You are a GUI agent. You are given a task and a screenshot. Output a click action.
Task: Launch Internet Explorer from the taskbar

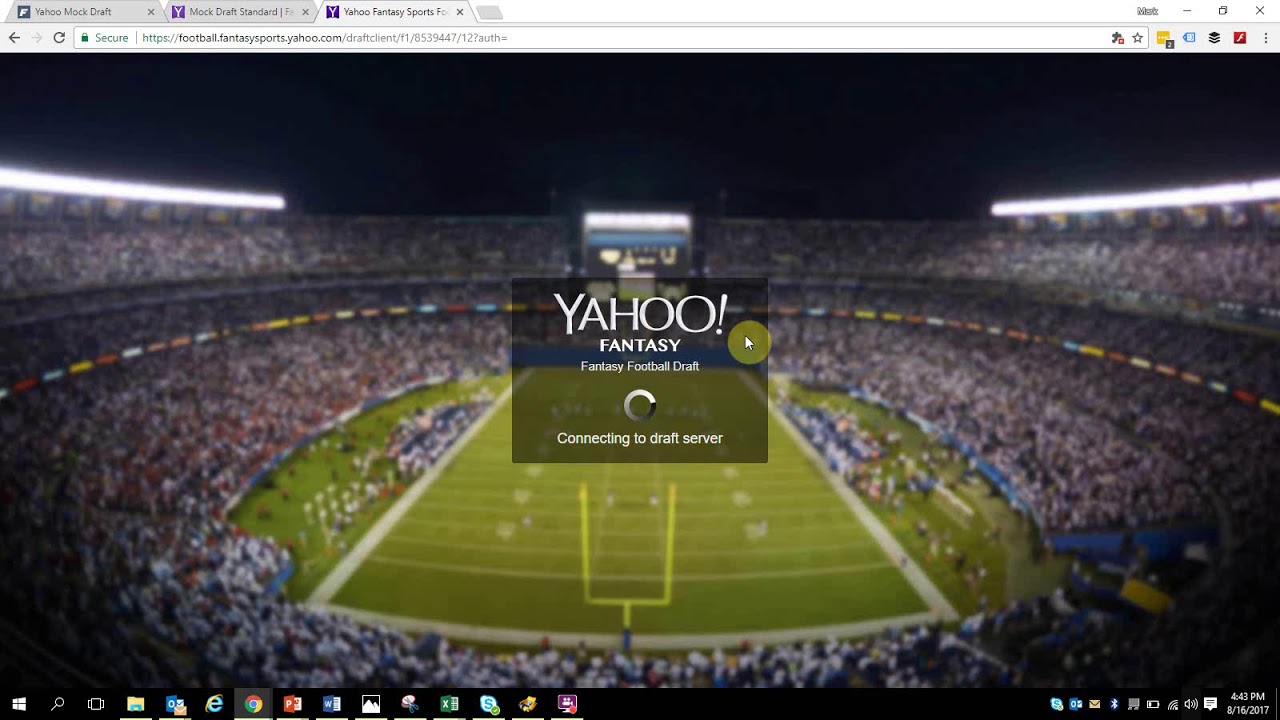click(214, 704)
